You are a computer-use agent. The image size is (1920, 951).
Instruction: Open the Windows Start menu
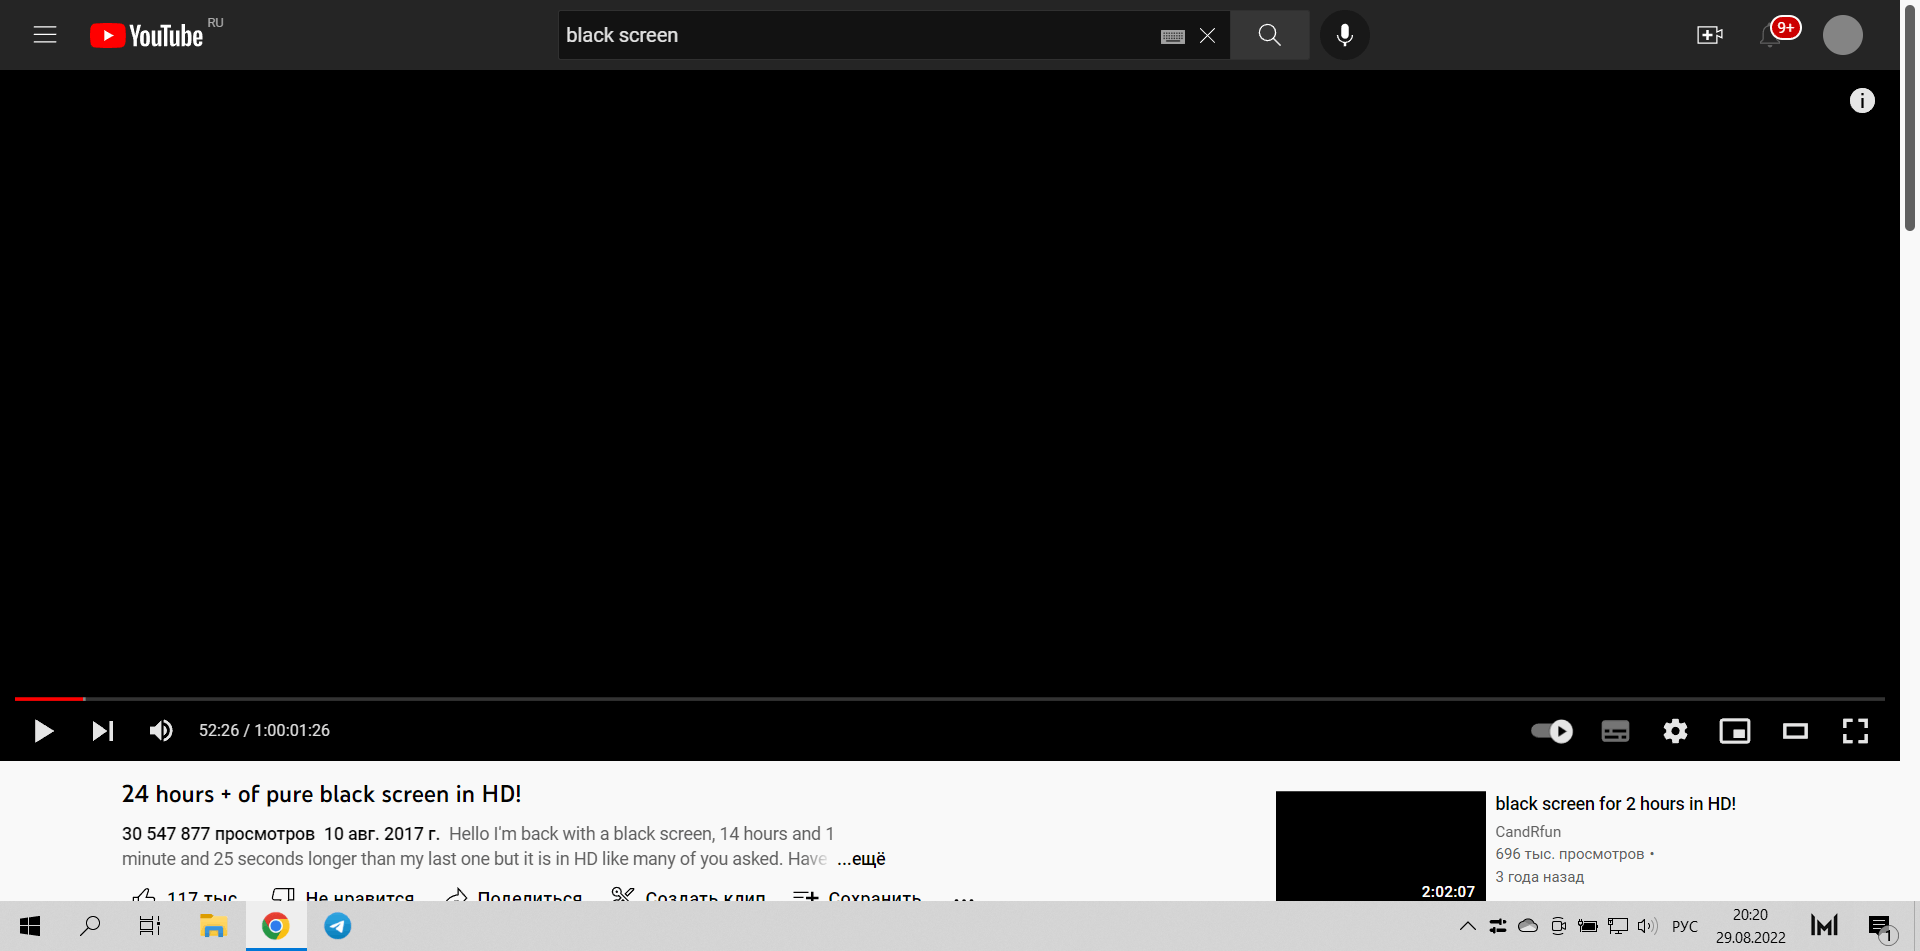coord(30,926)
